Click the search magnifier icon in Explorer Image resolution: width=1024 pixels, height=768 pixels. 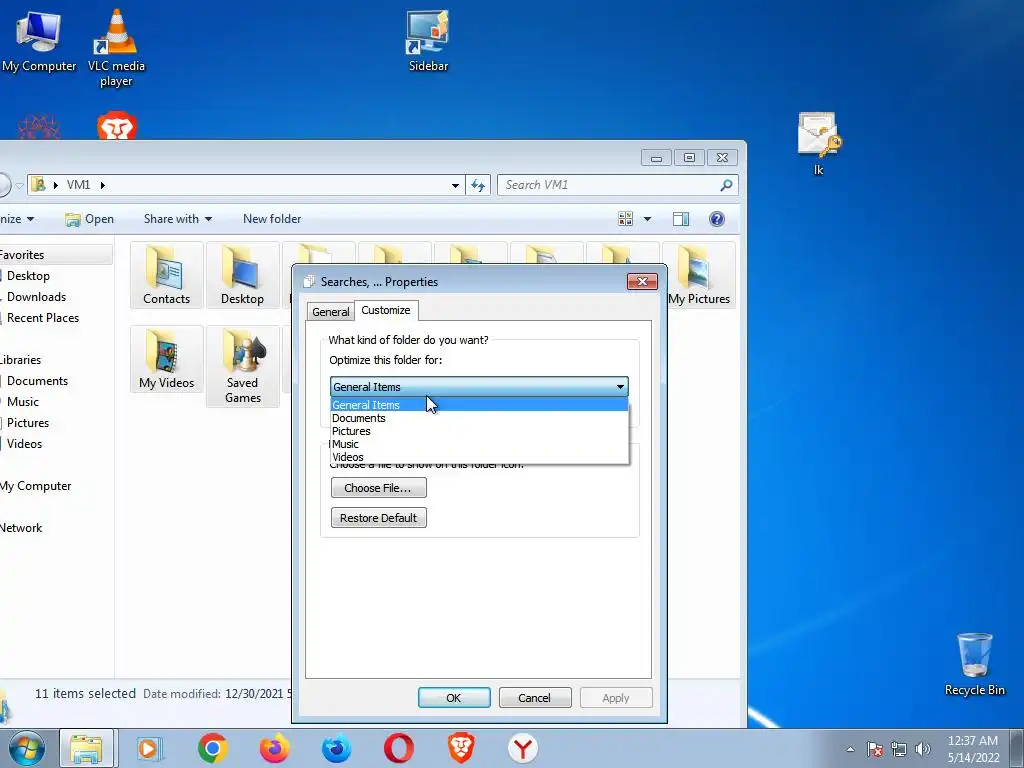tap(726, 185)
